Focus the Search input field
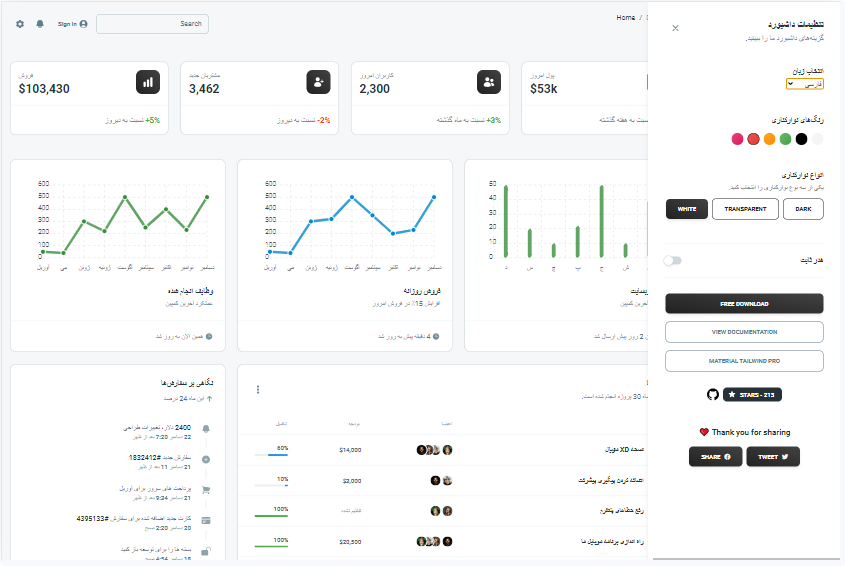845x566 pixels. [x=153, y=24]
